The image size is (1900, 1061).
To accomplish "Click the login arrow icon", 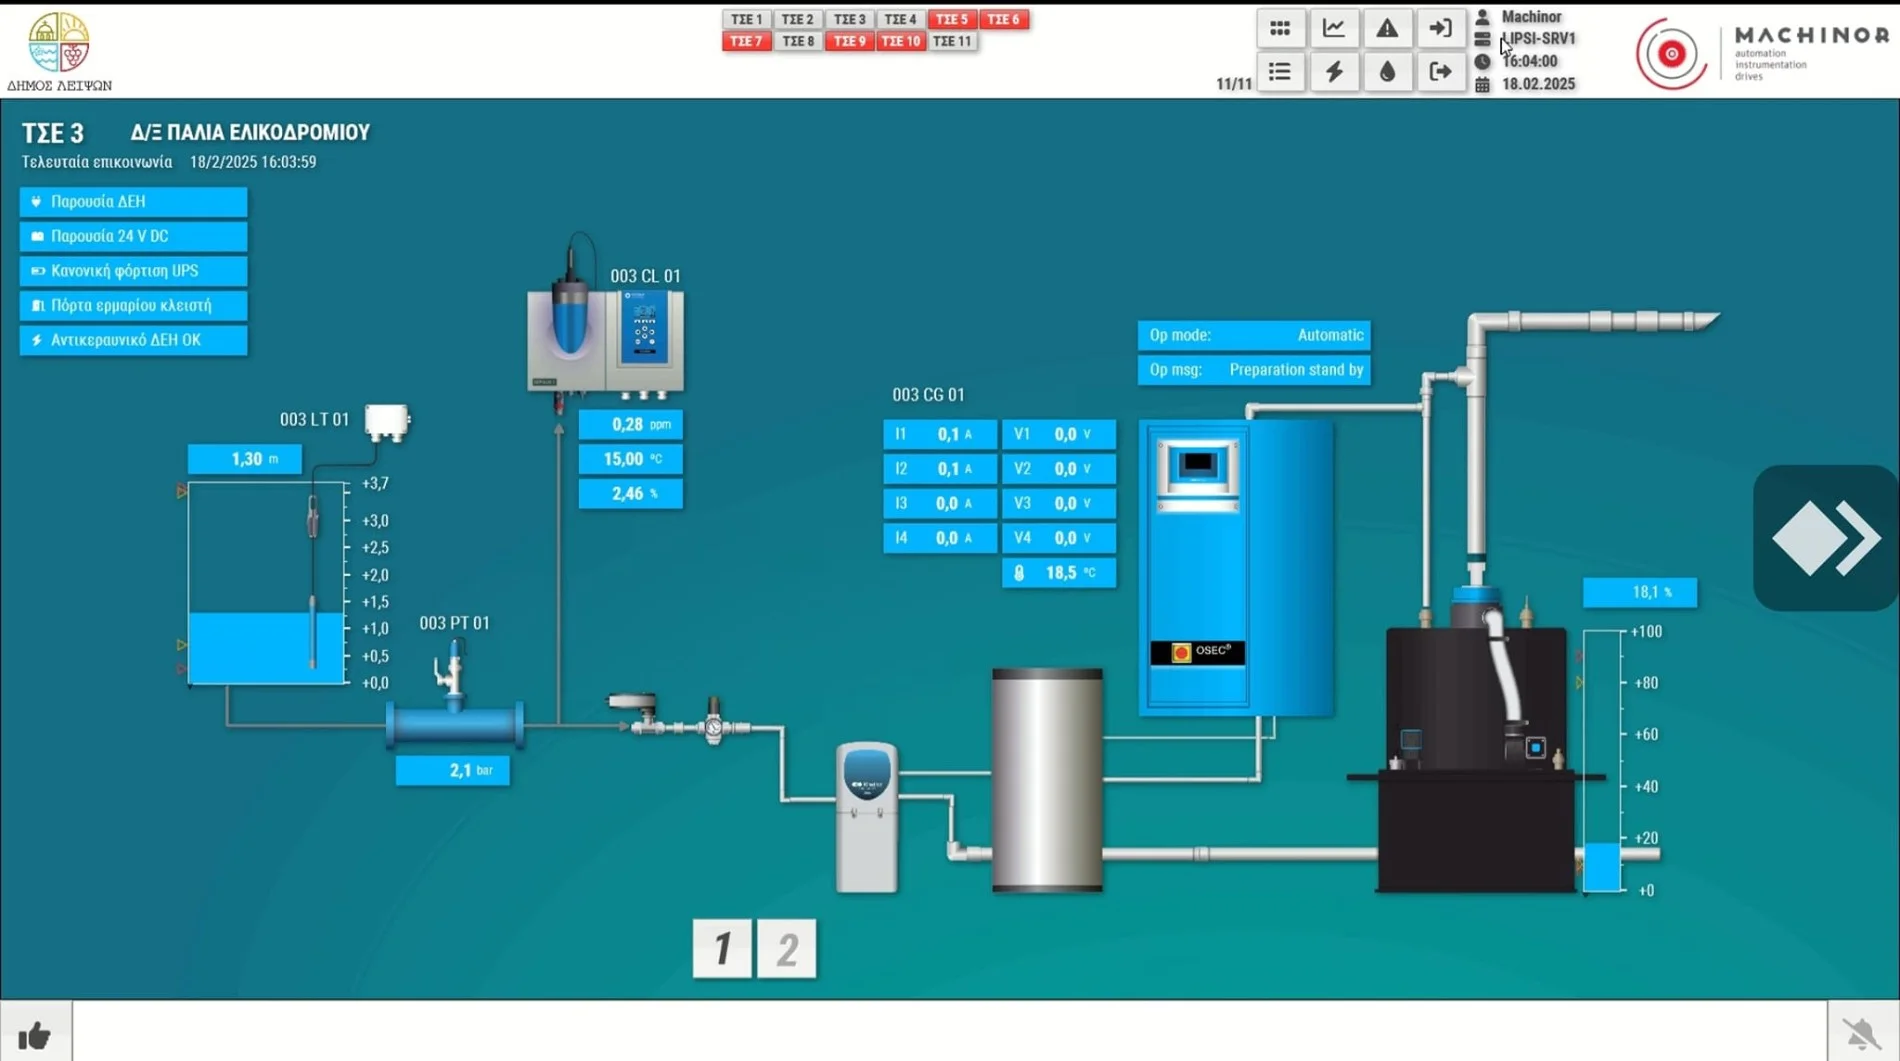I will 1440,29.
